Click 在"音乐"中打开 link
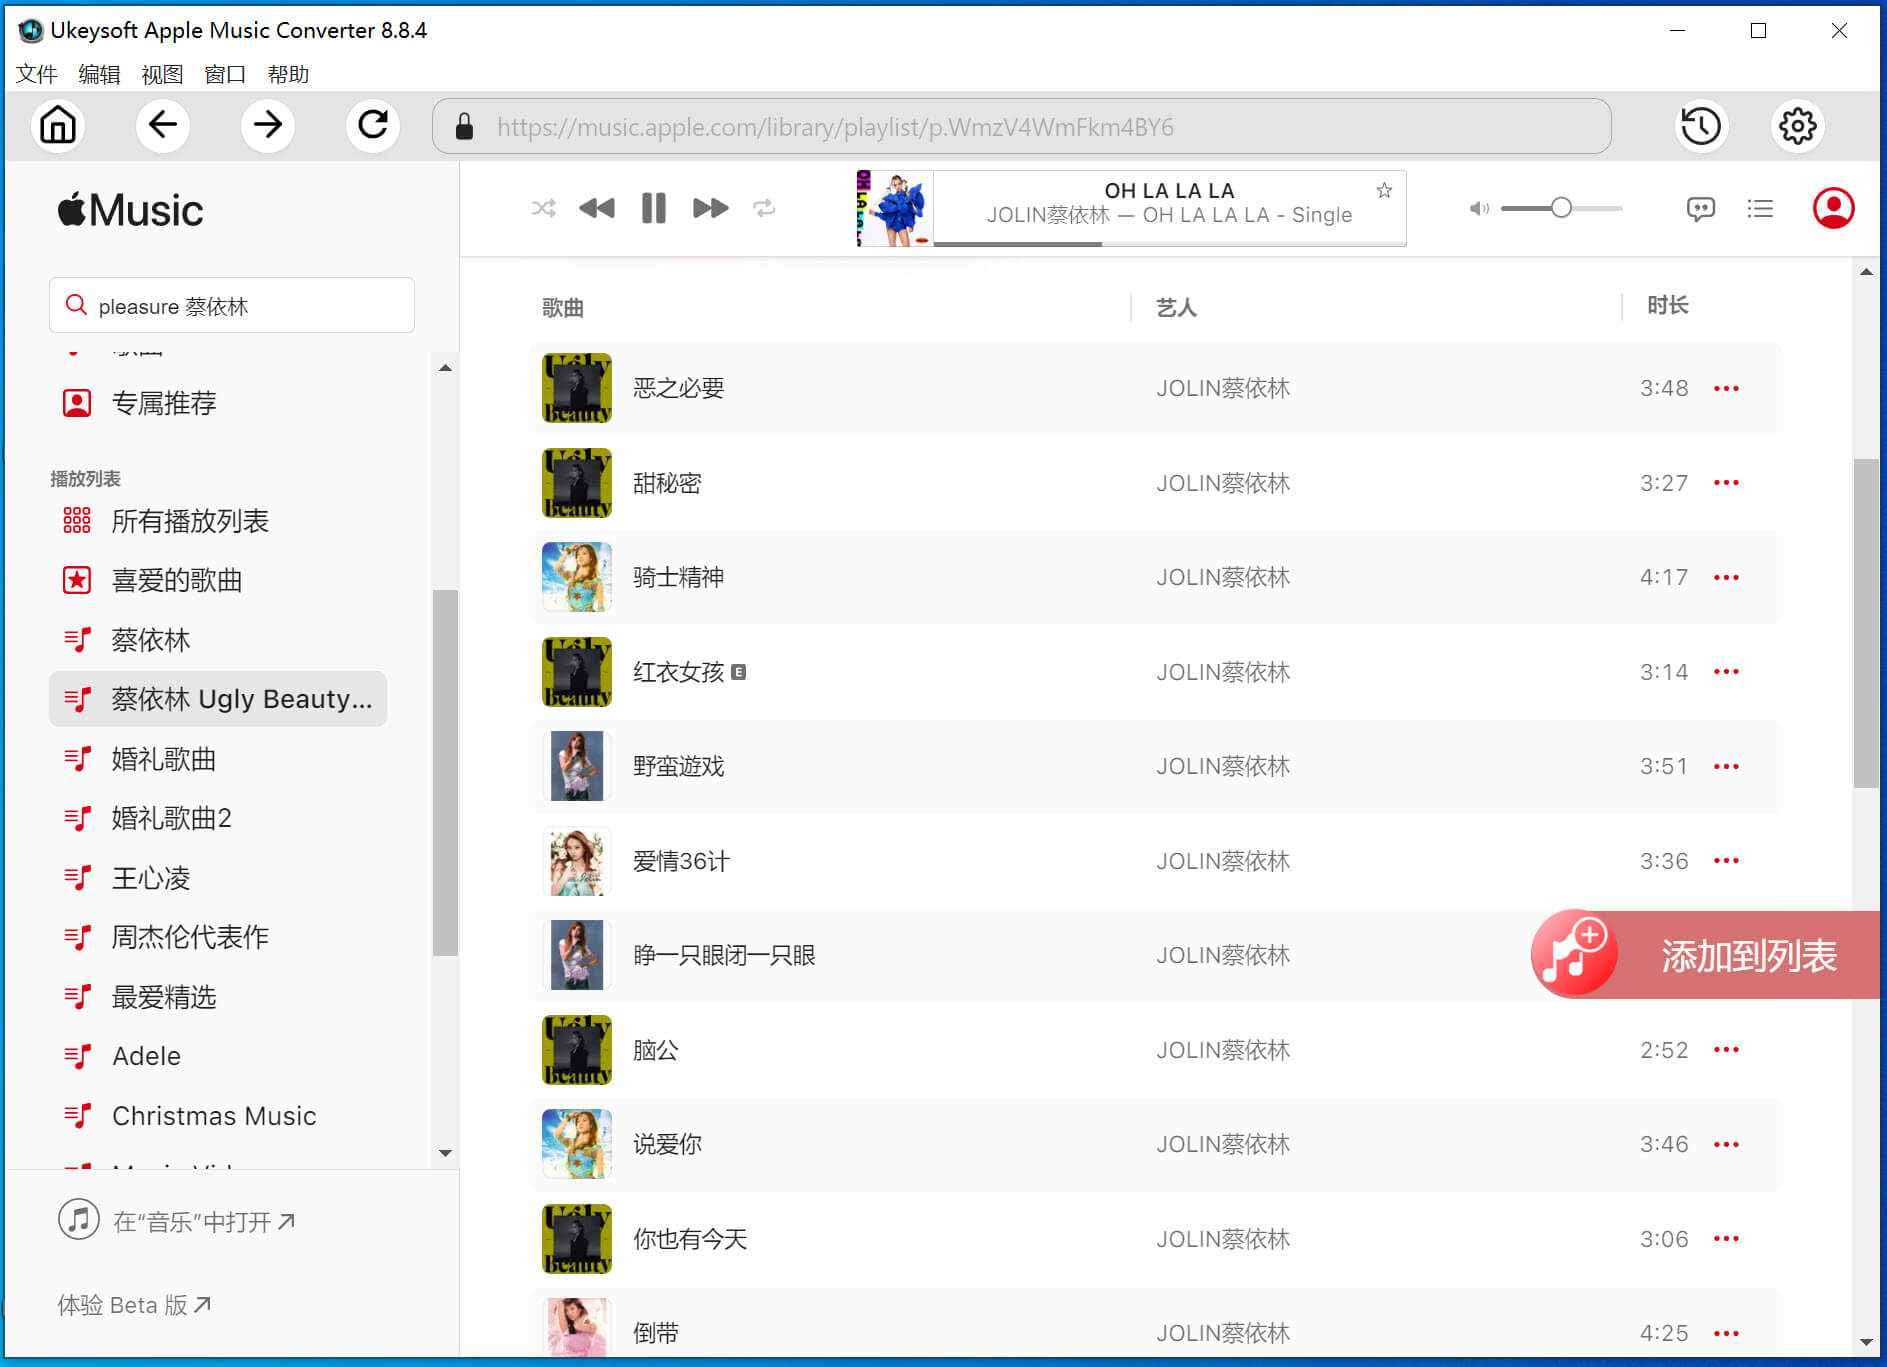The width and height of the screenshot is (1887, 1367). point(177,1221)
